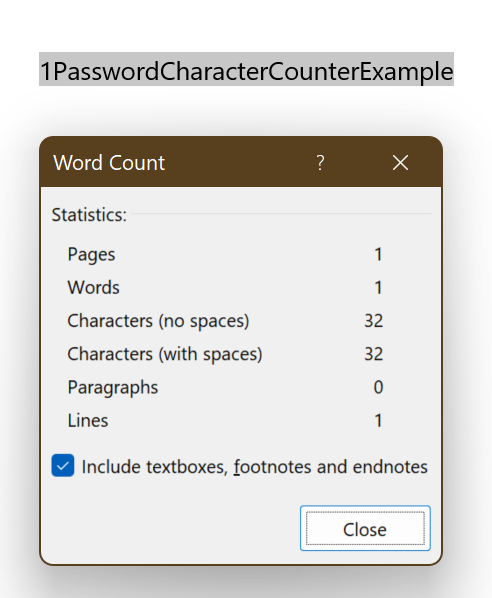492x598 pixels.
Task: Click the Characters (no spaces) label
Action: point(158,321)
